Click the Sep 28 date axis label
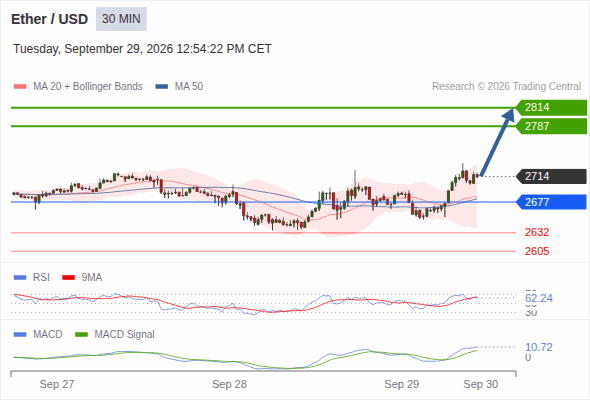 pyautogui.click(x=229, y=384)
